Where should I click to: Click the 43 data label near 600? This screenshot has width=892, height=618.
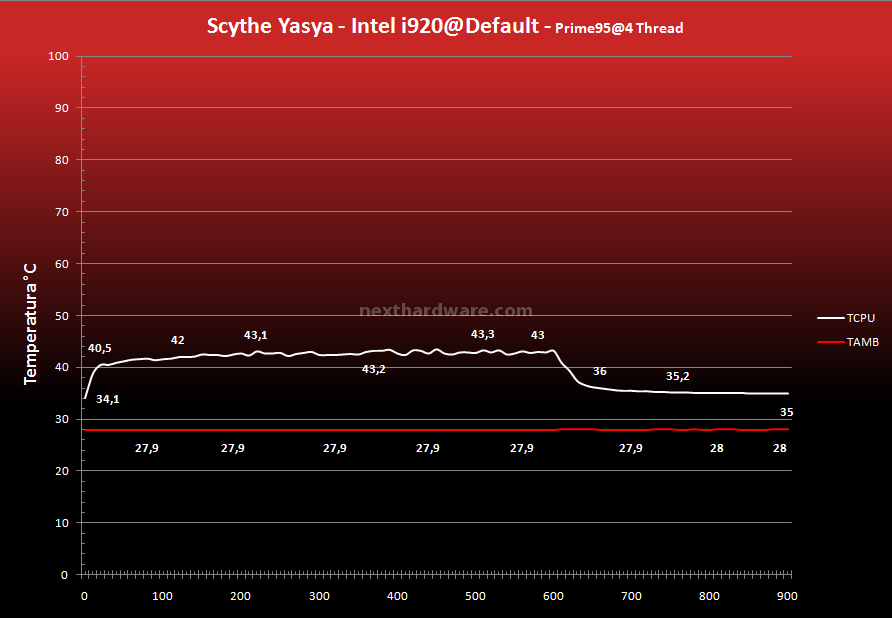[x=538, y=335]
